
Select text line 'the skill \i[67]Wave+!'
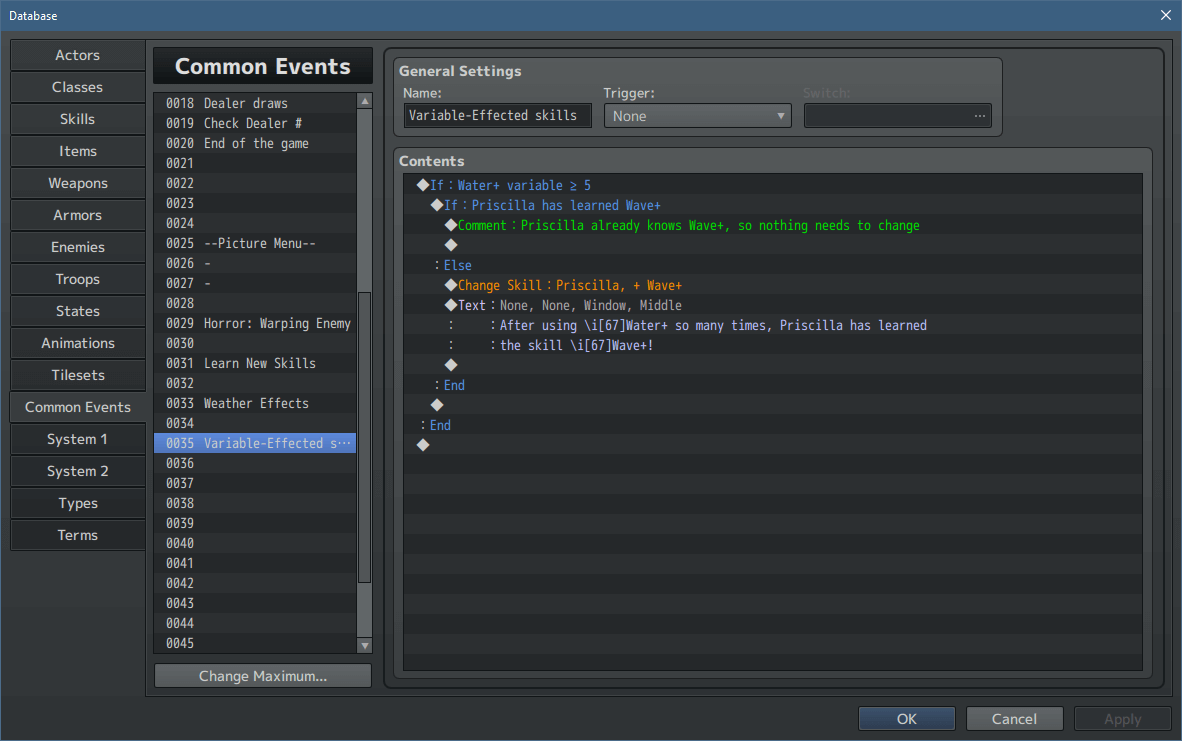pyautogui.click(x=773, y=345)
